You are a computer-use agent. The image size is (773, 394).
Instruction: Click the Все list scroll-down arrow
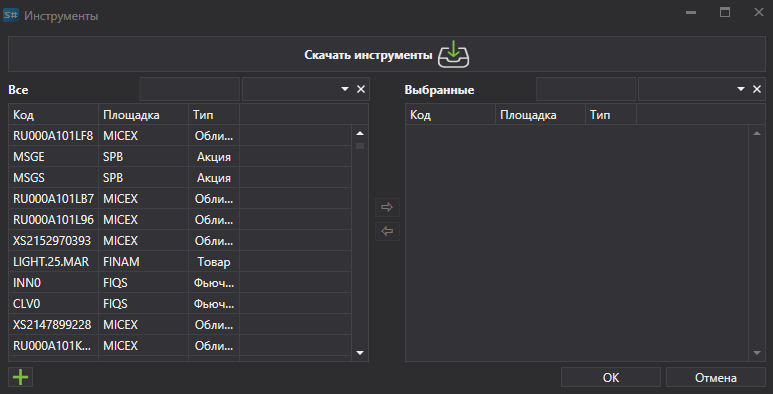360,353
